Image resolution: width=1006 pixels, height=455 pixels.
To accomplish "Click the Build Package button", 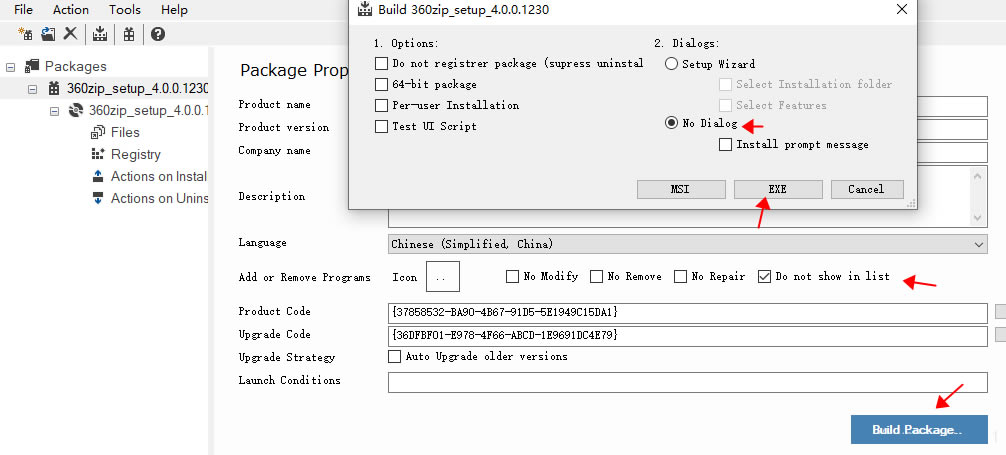I will point(919,429).
